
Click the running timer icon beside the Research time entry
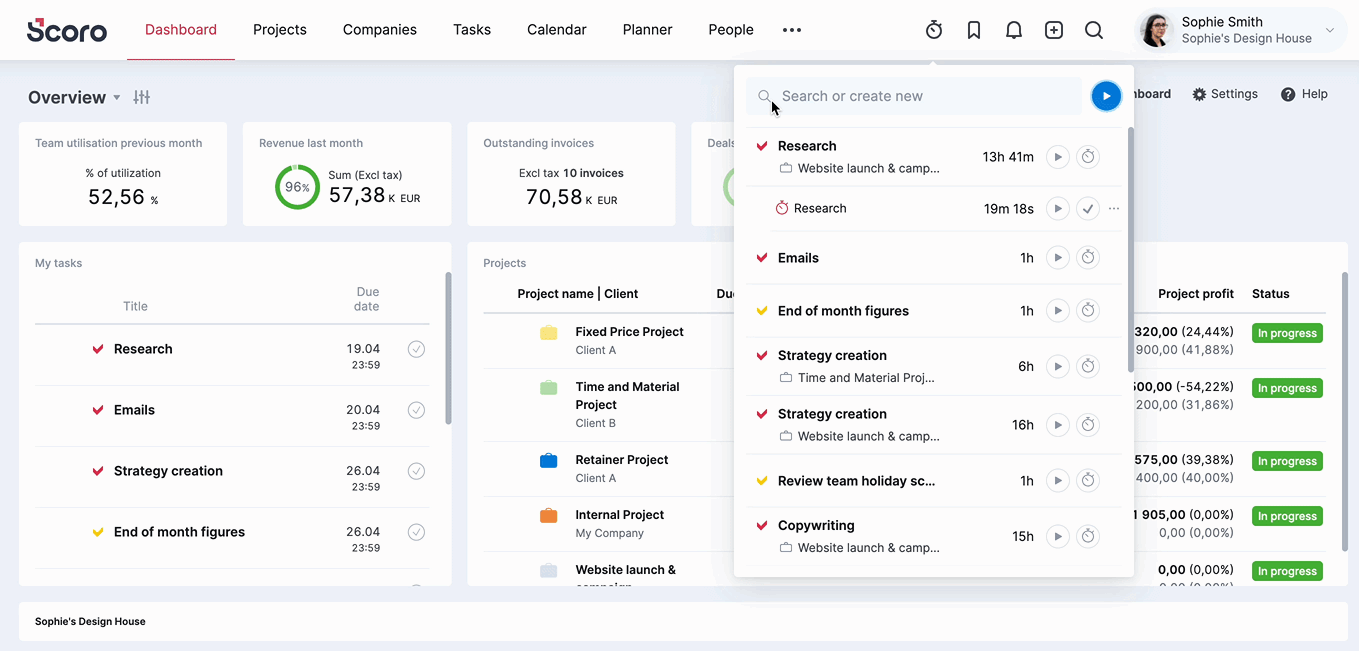(x=782, y=208)
